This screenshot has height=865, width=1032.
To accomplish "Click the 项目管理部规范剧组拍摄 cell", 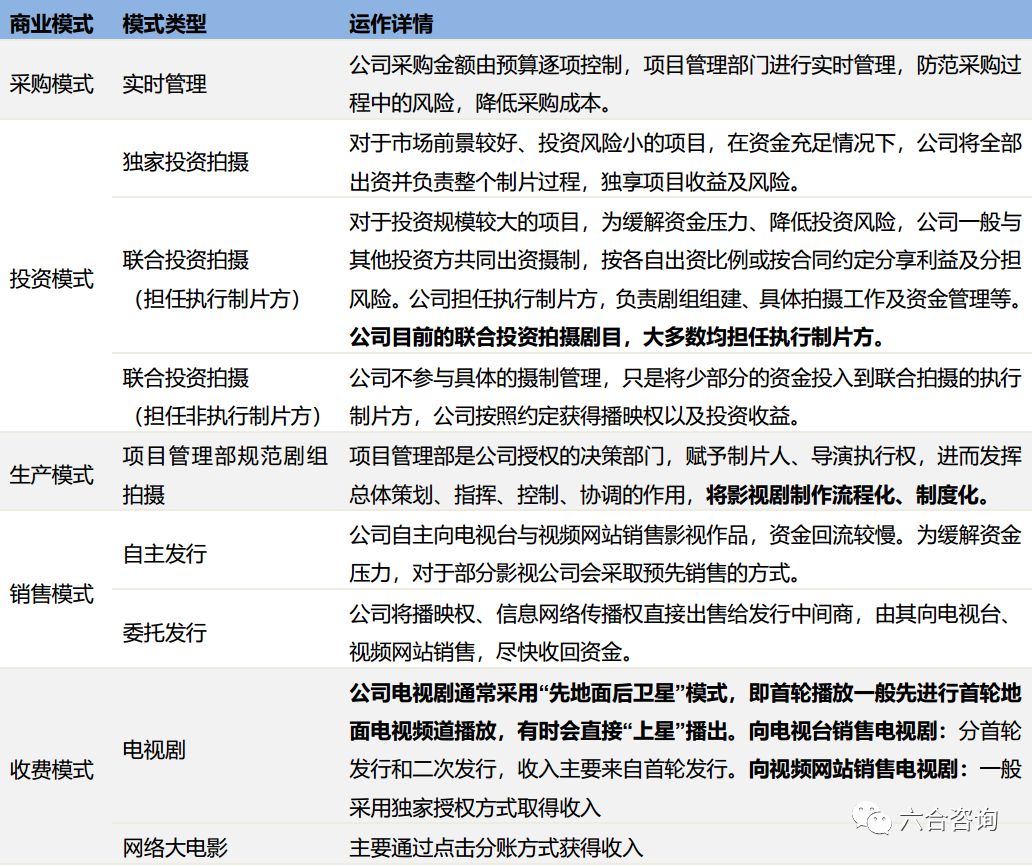I will [225, 475].
